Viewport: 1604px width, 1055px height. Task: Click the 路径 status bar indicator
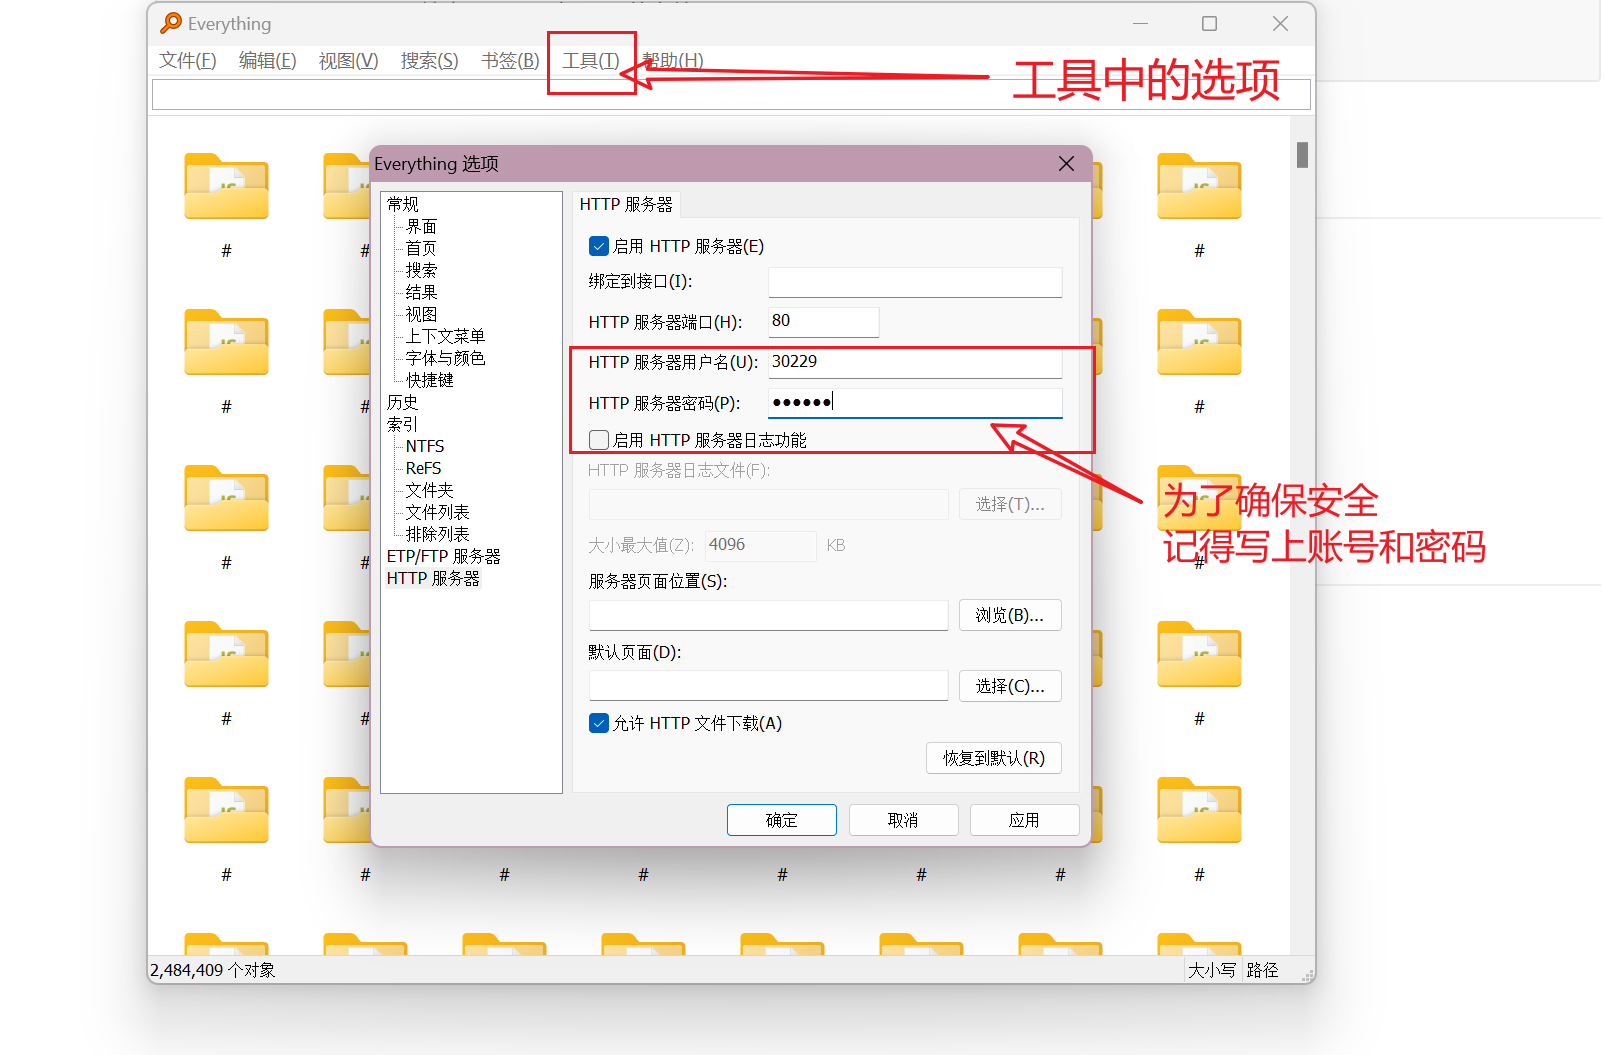coord(1262,970)
